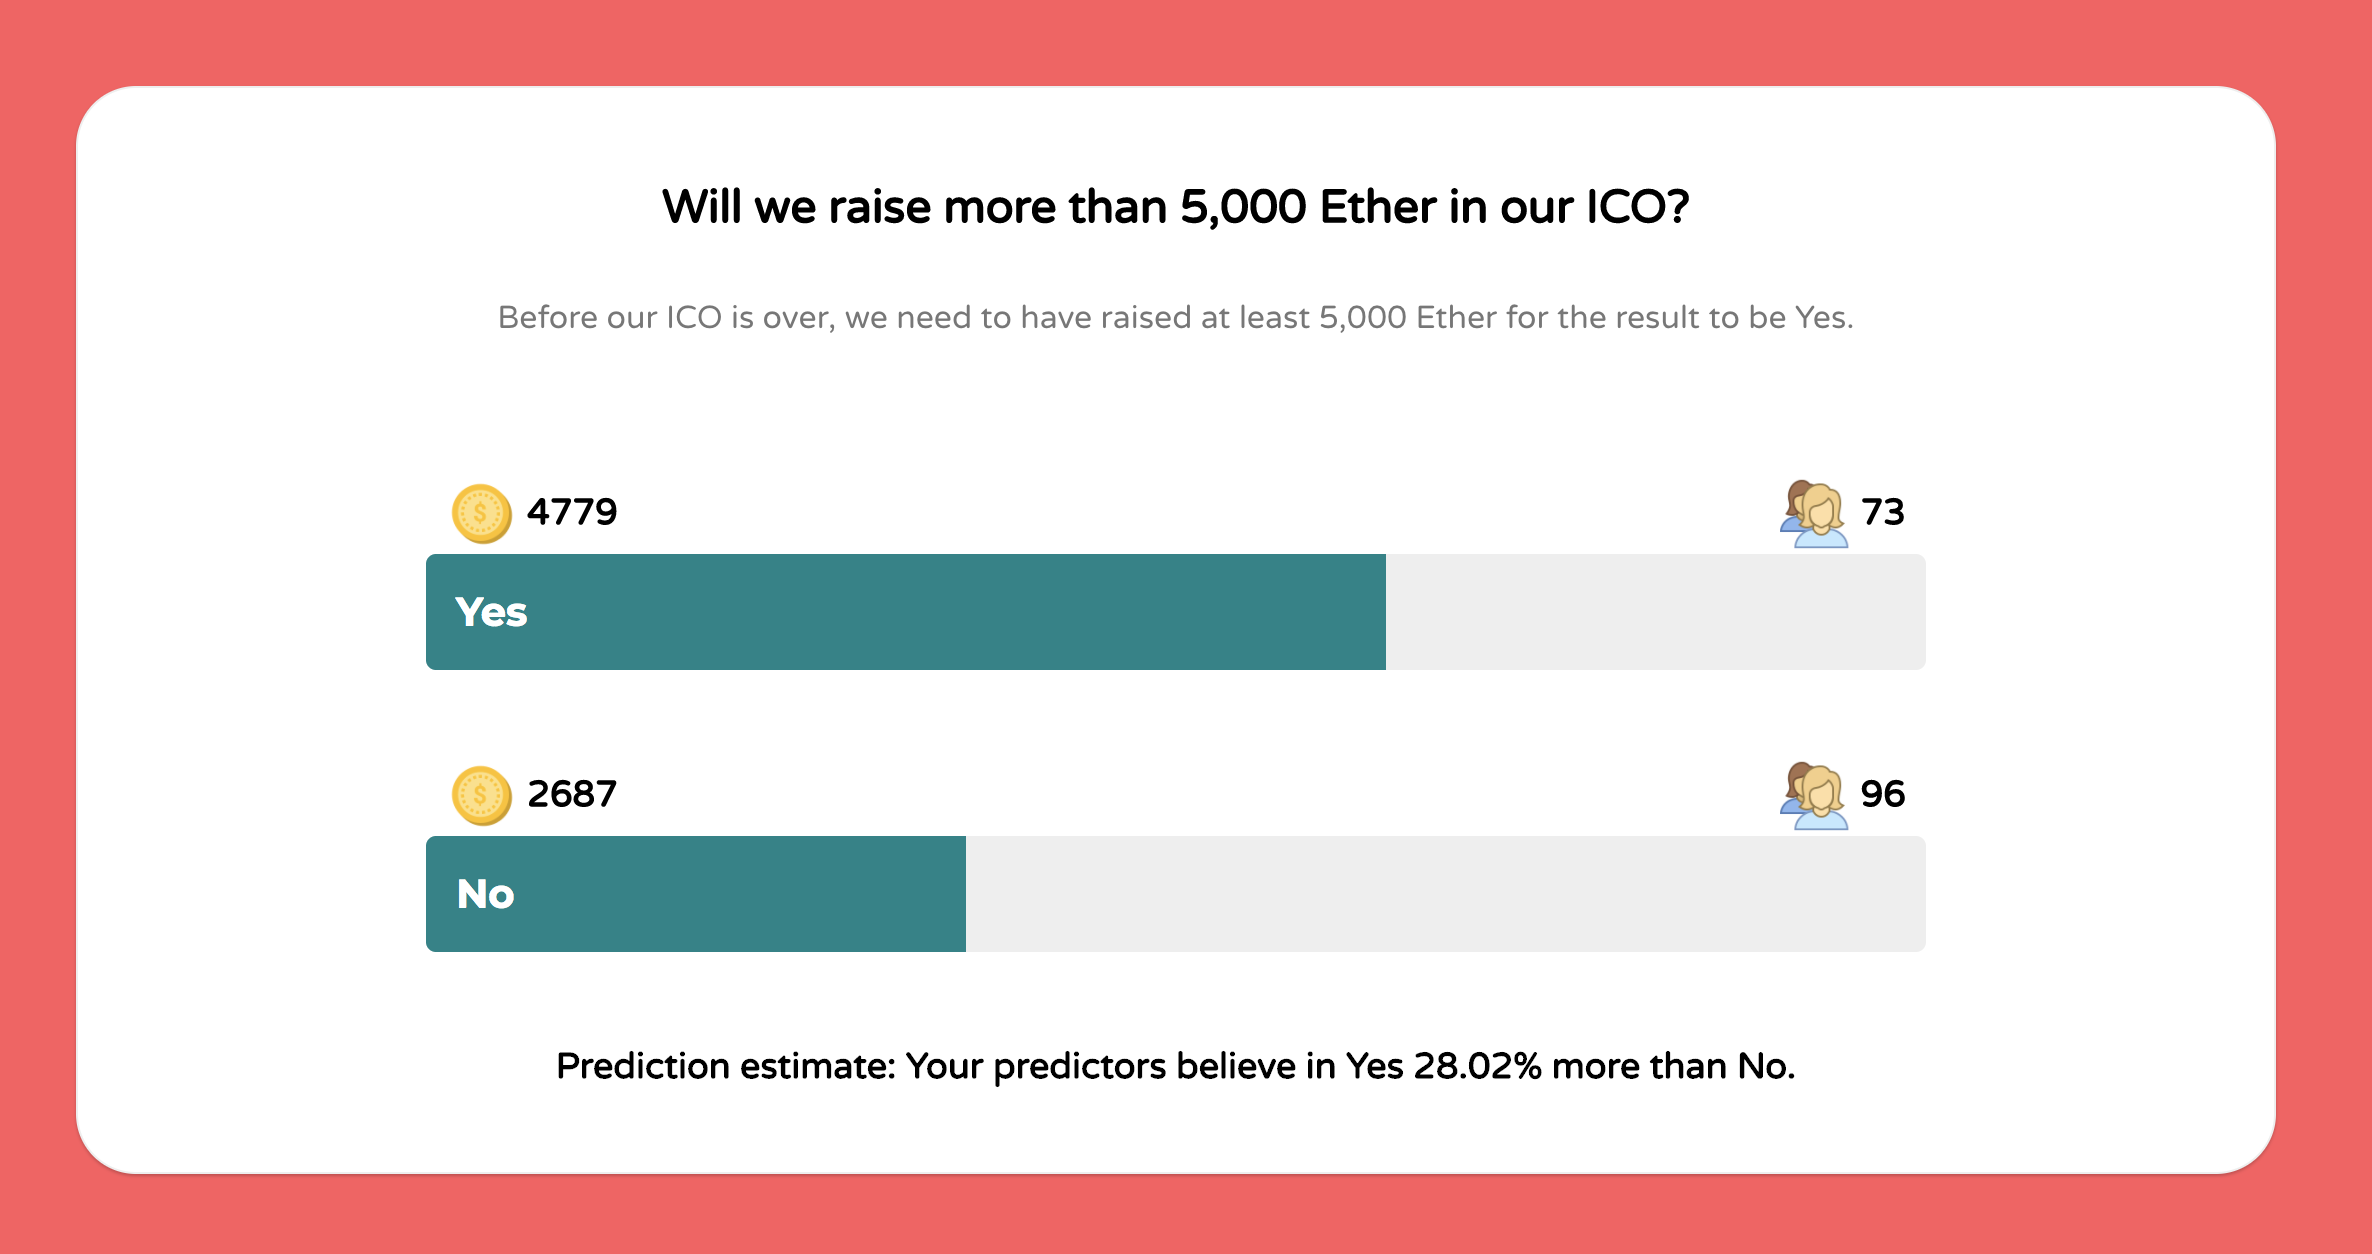Image resolution: width=2372 pixels, height=1254 pixels.
Task: Click the people icon beside 96
Action: (1813, 795)
